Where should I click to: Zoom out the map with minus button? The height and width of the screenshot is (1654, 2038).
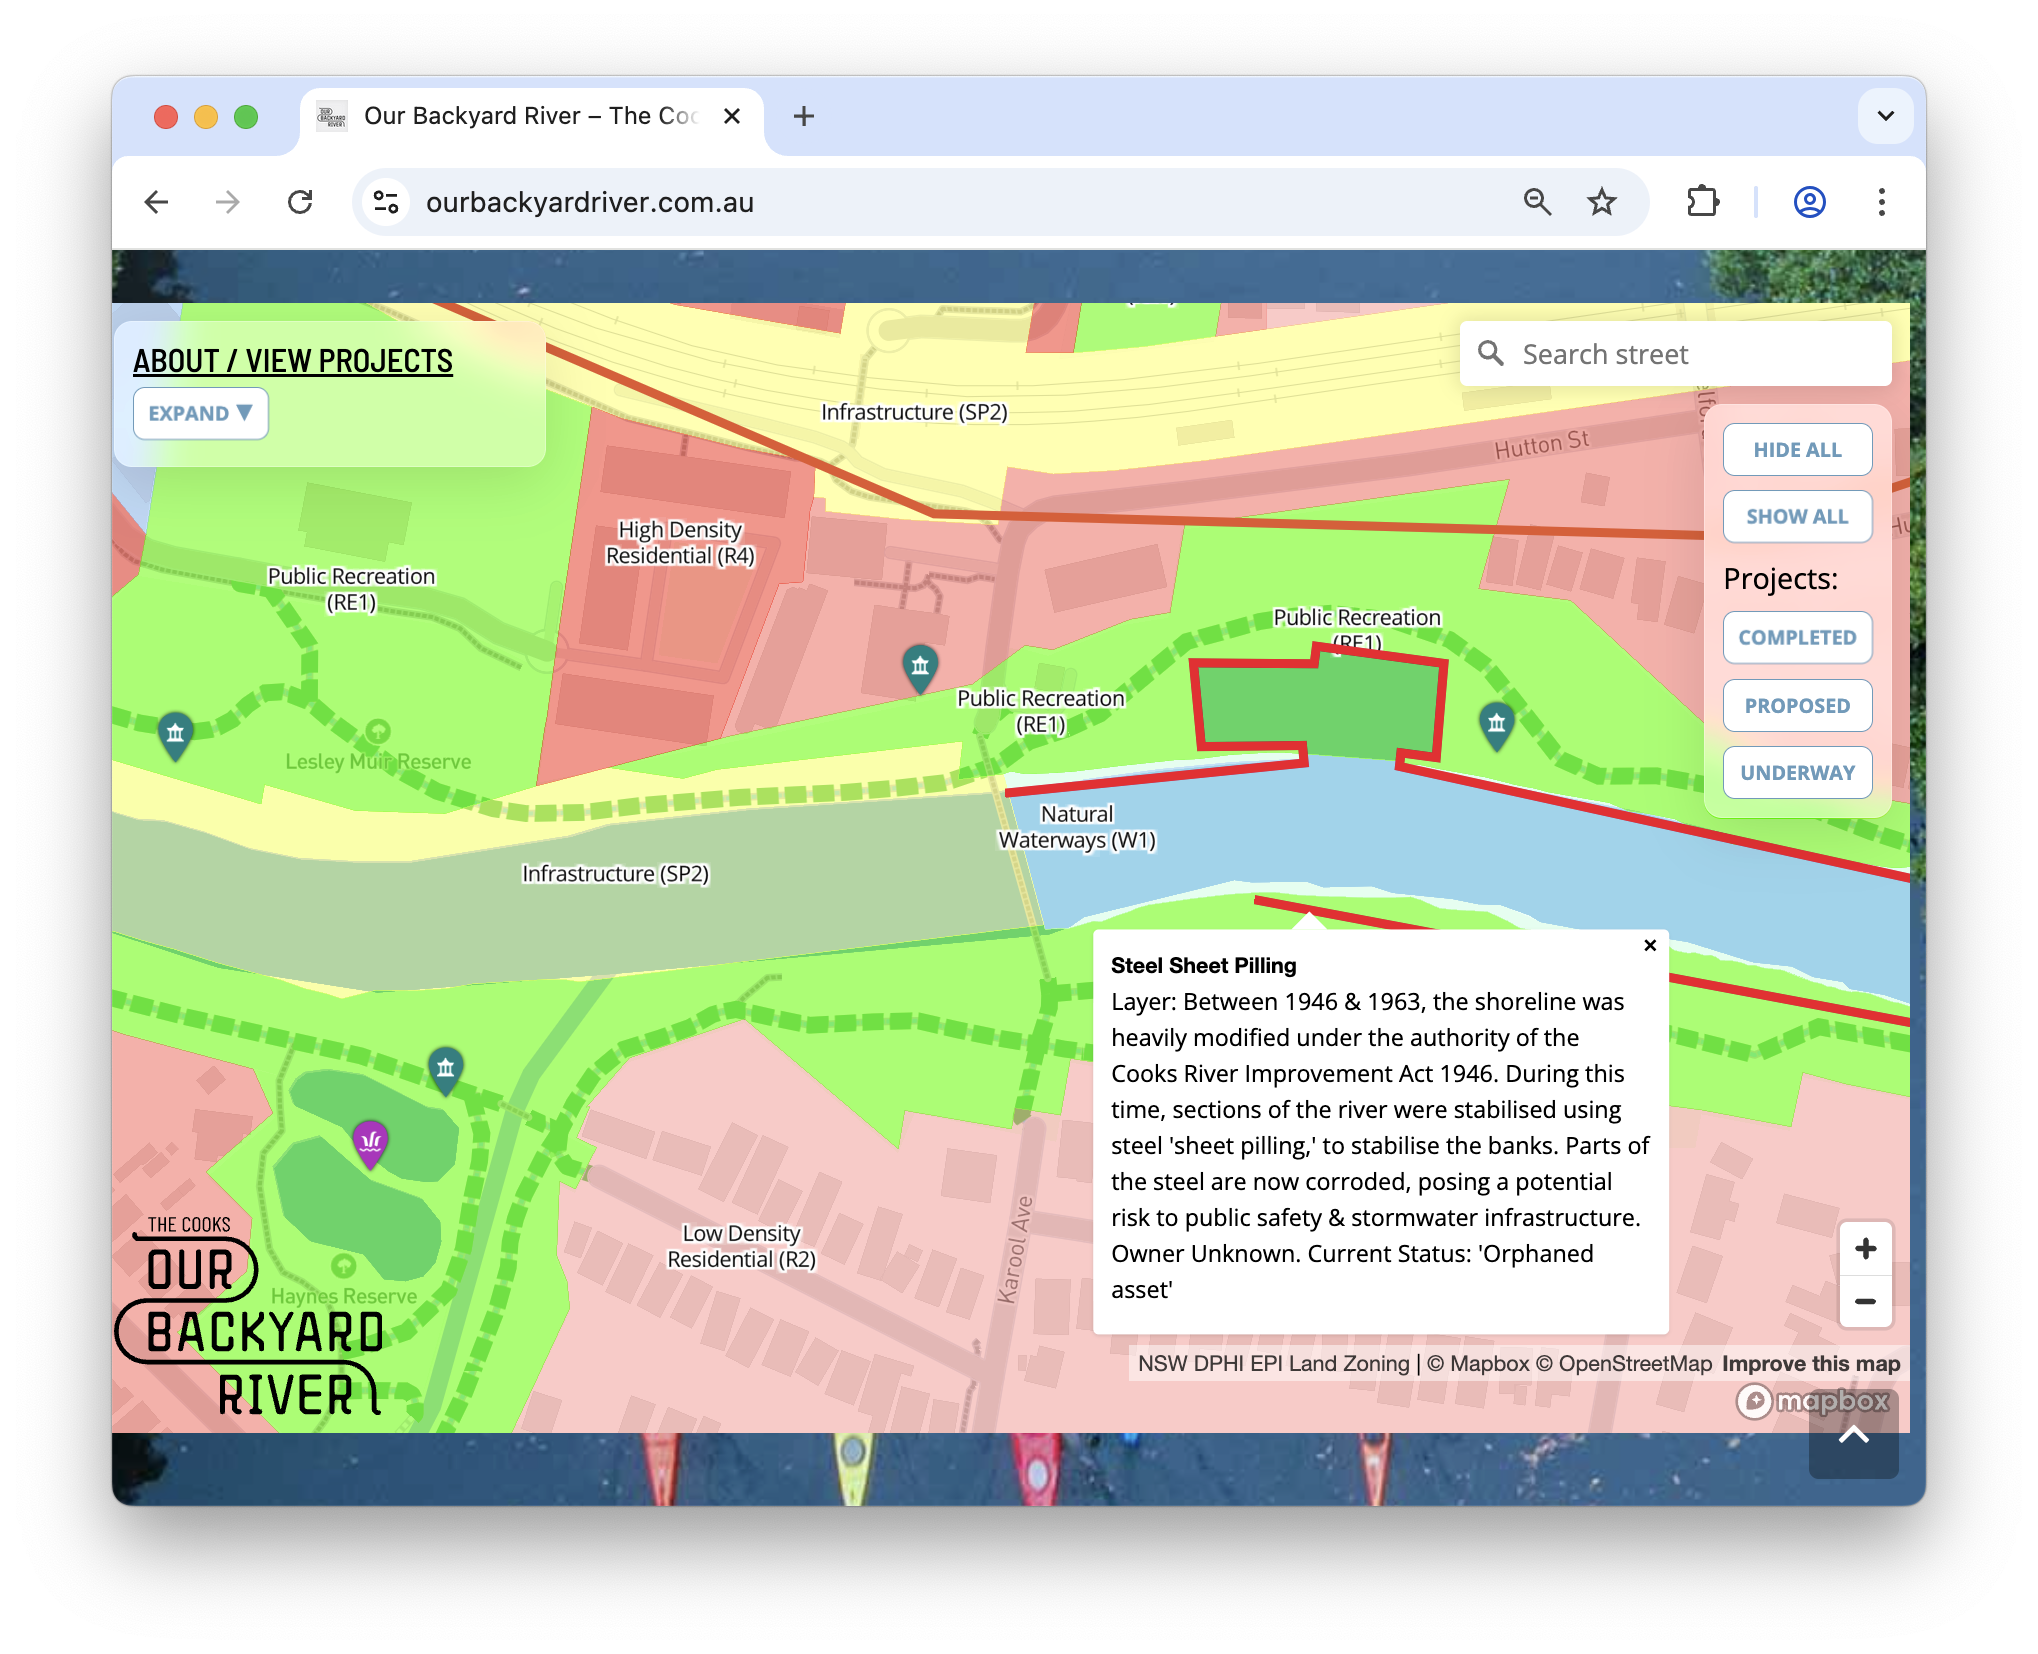click(x=1865, y=1302)
